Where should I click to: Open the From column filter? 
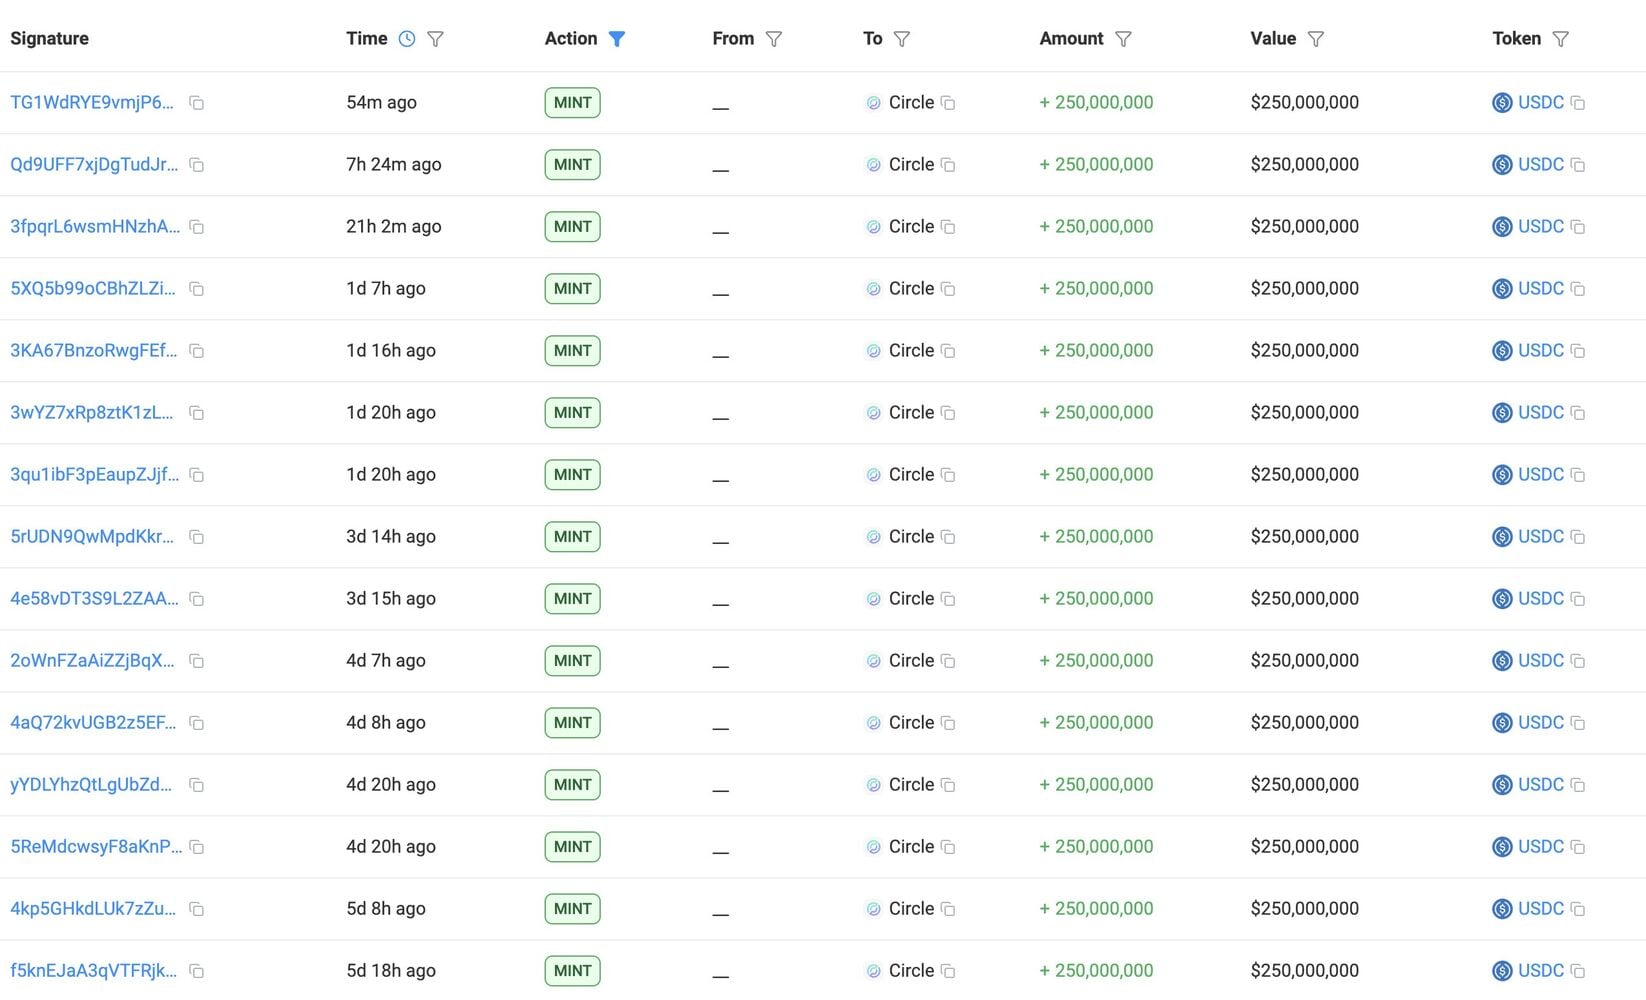click(x=773, y=39)
